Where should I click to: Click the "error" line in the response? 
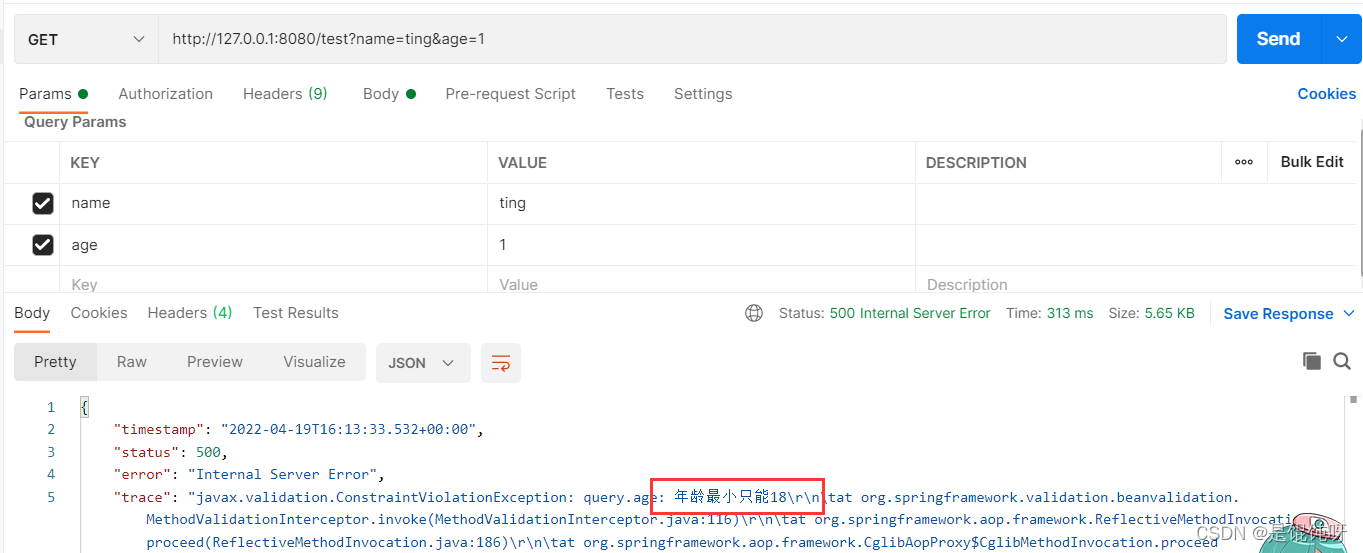249,474
